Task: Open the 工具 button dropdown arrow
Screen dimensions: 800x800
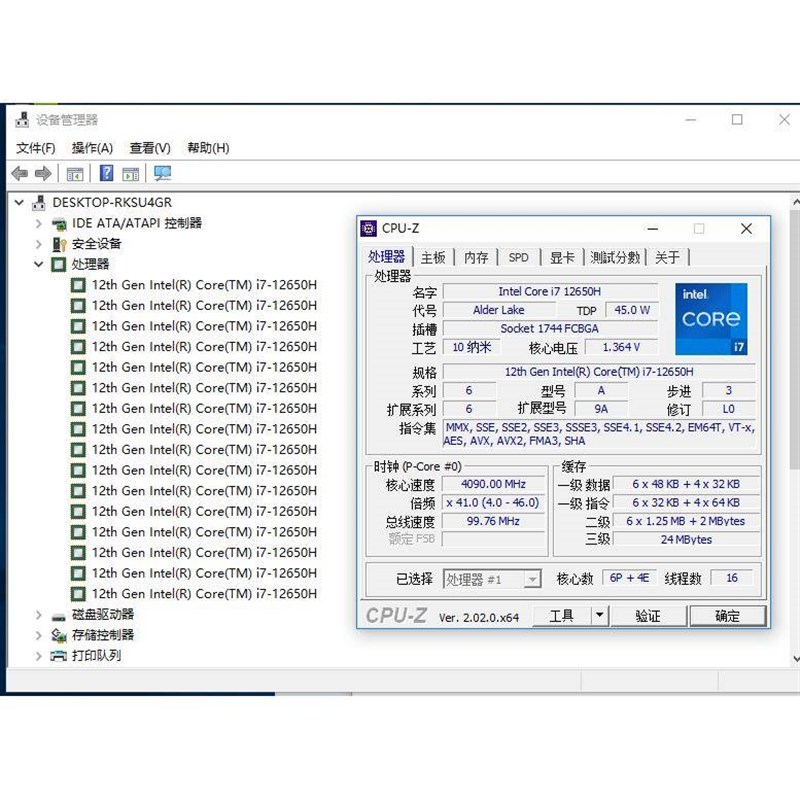Action: click(x=600, y=615)
